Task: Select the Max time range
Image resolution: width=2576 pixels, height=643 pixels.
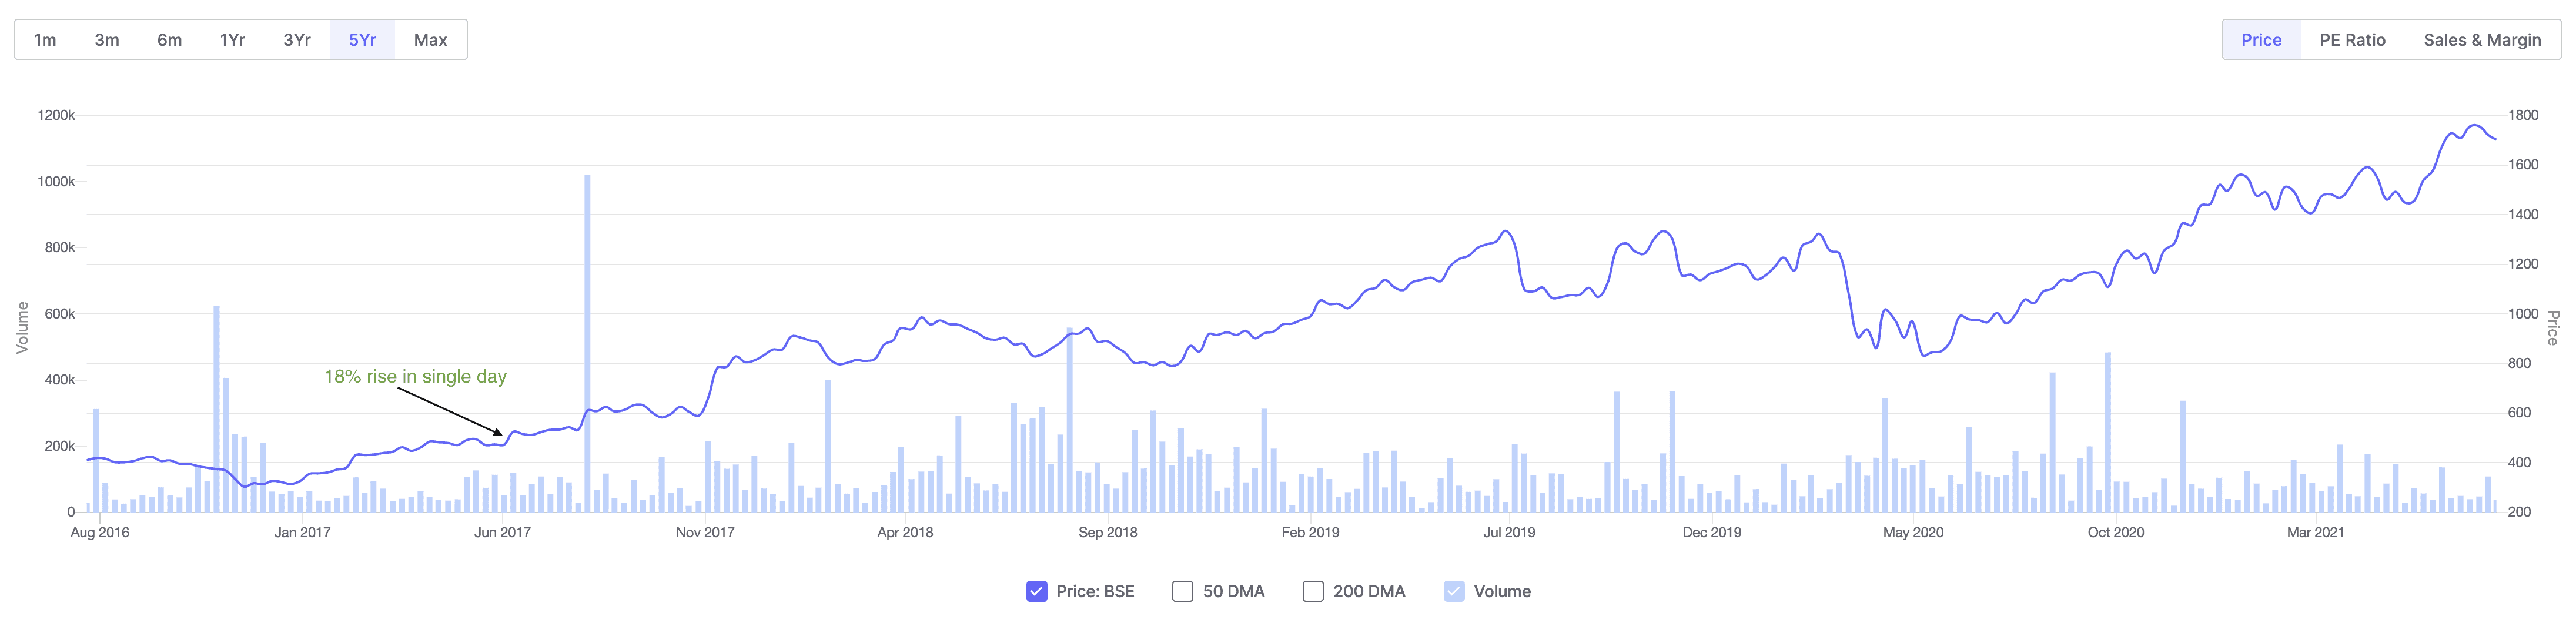Action: pyautogui.click(x=429, y=39)
